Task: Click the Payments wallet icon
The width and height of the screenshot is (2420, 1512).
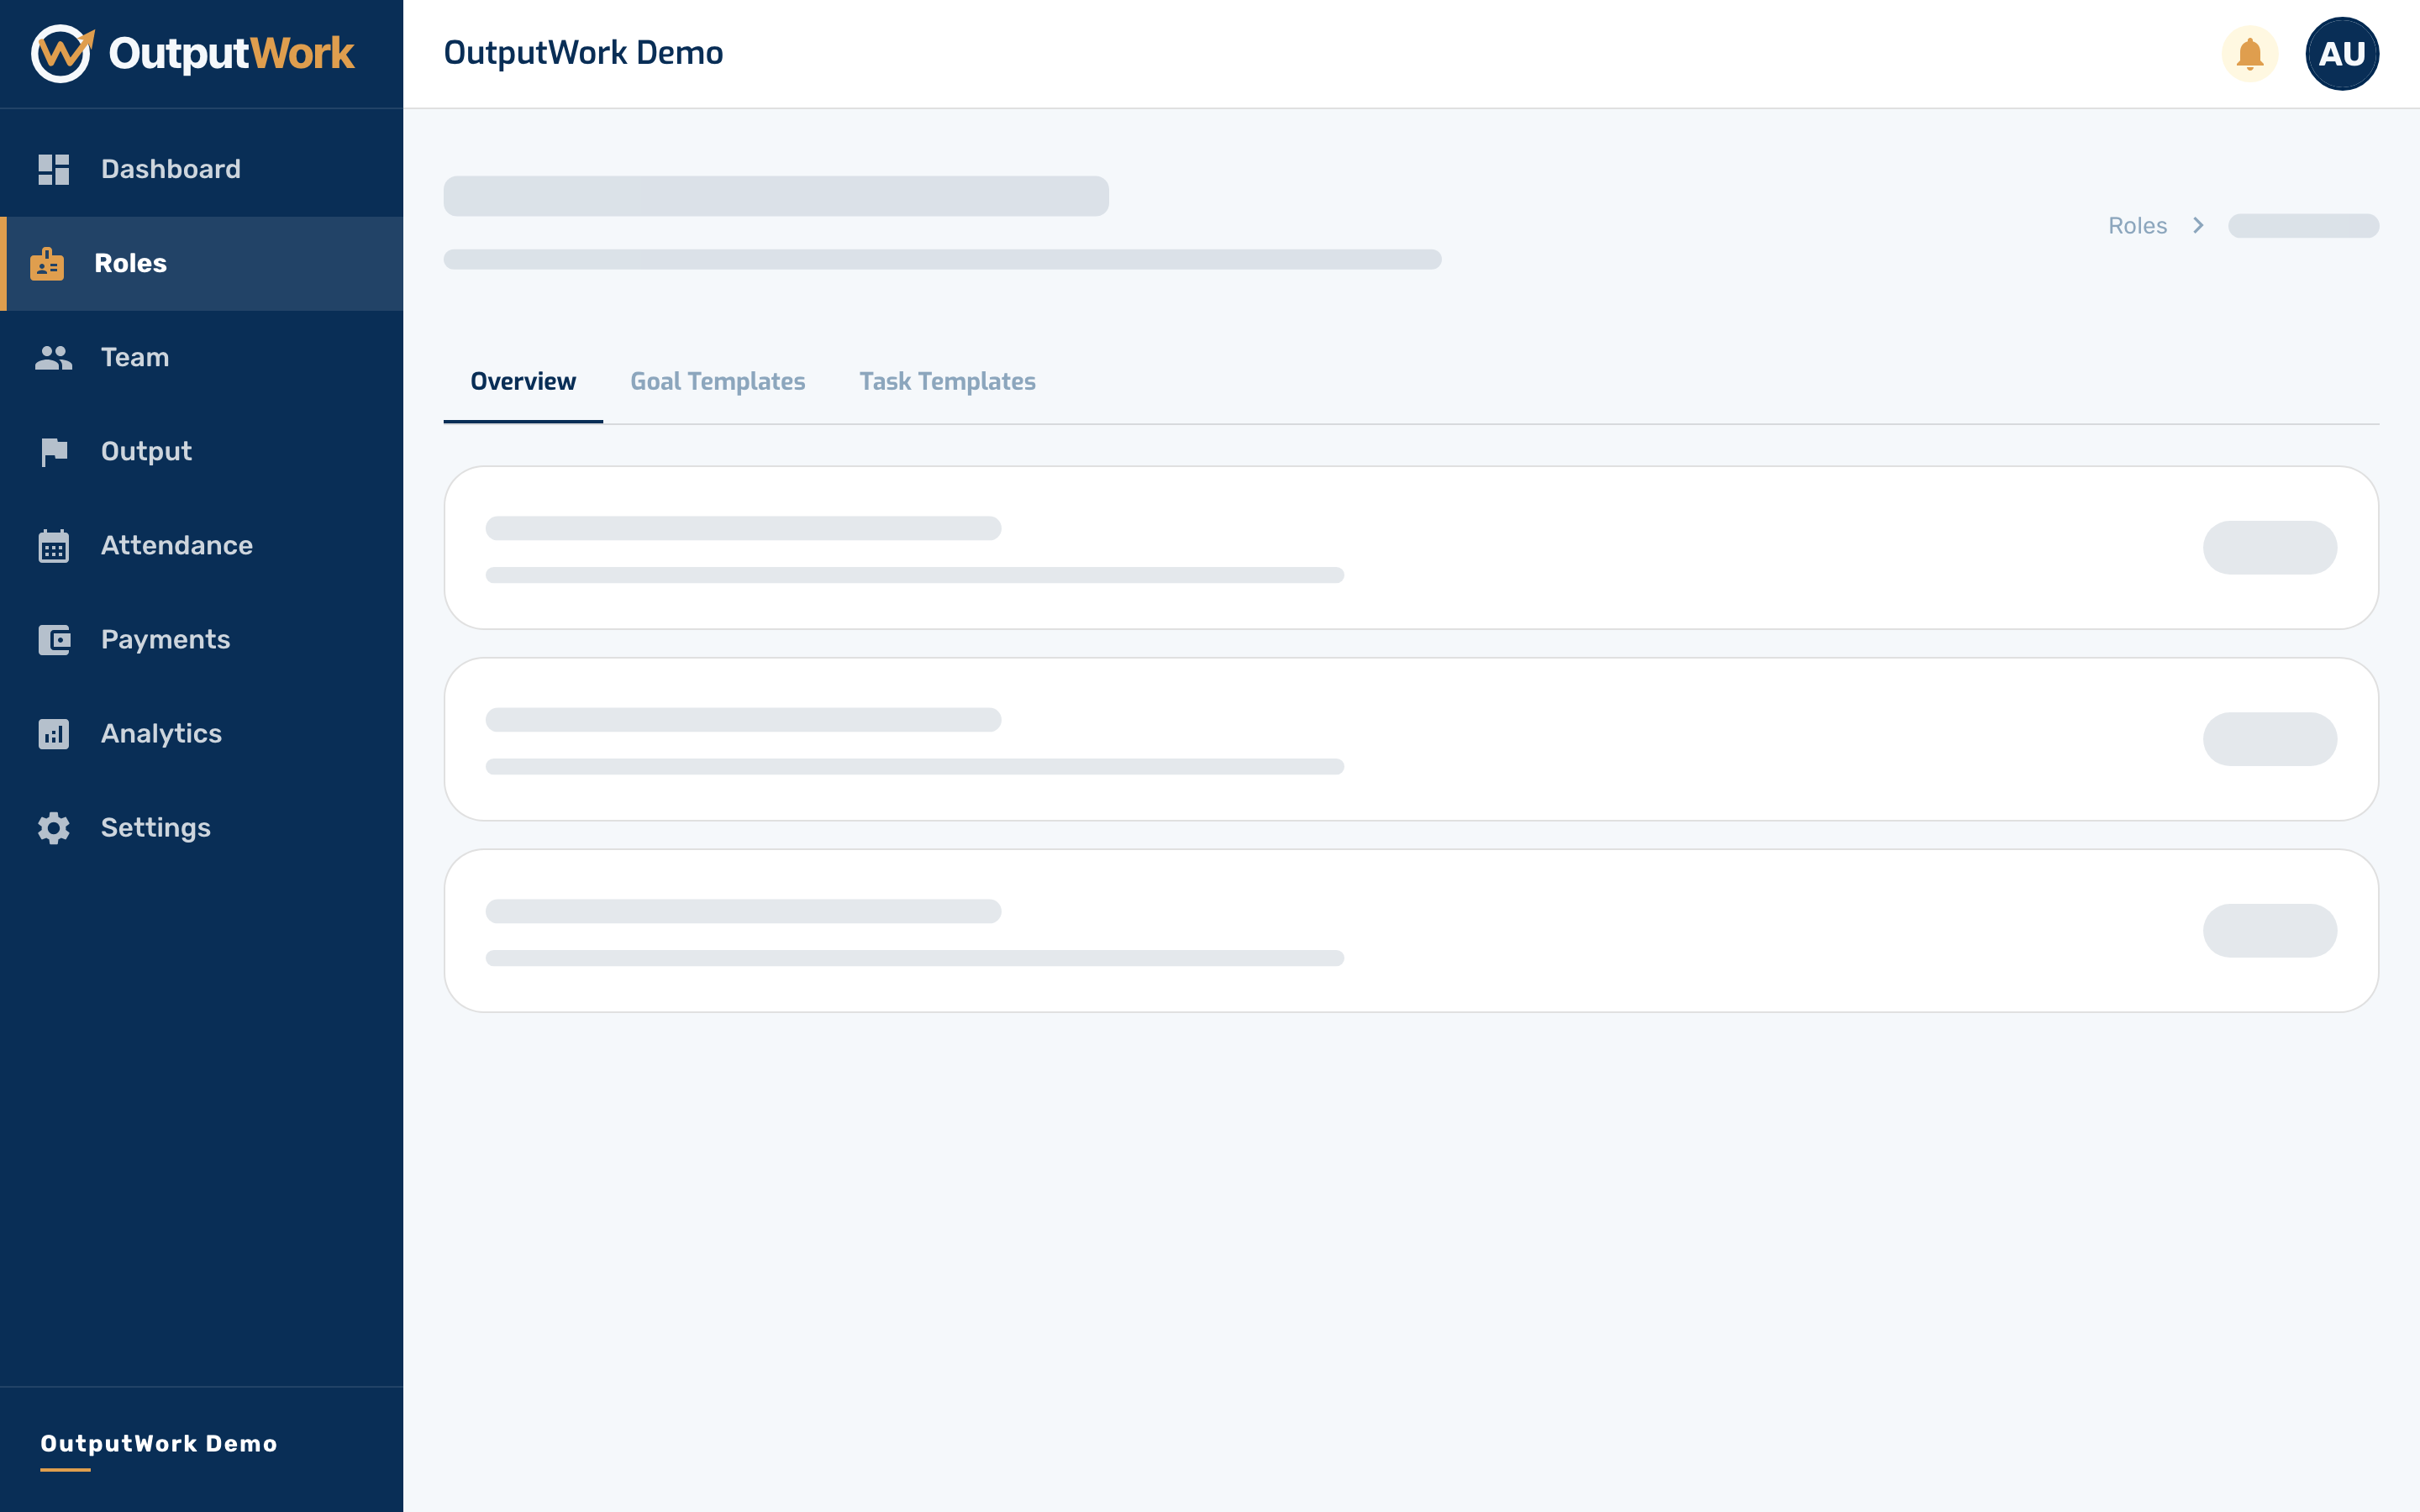Action: coord(54,640)
